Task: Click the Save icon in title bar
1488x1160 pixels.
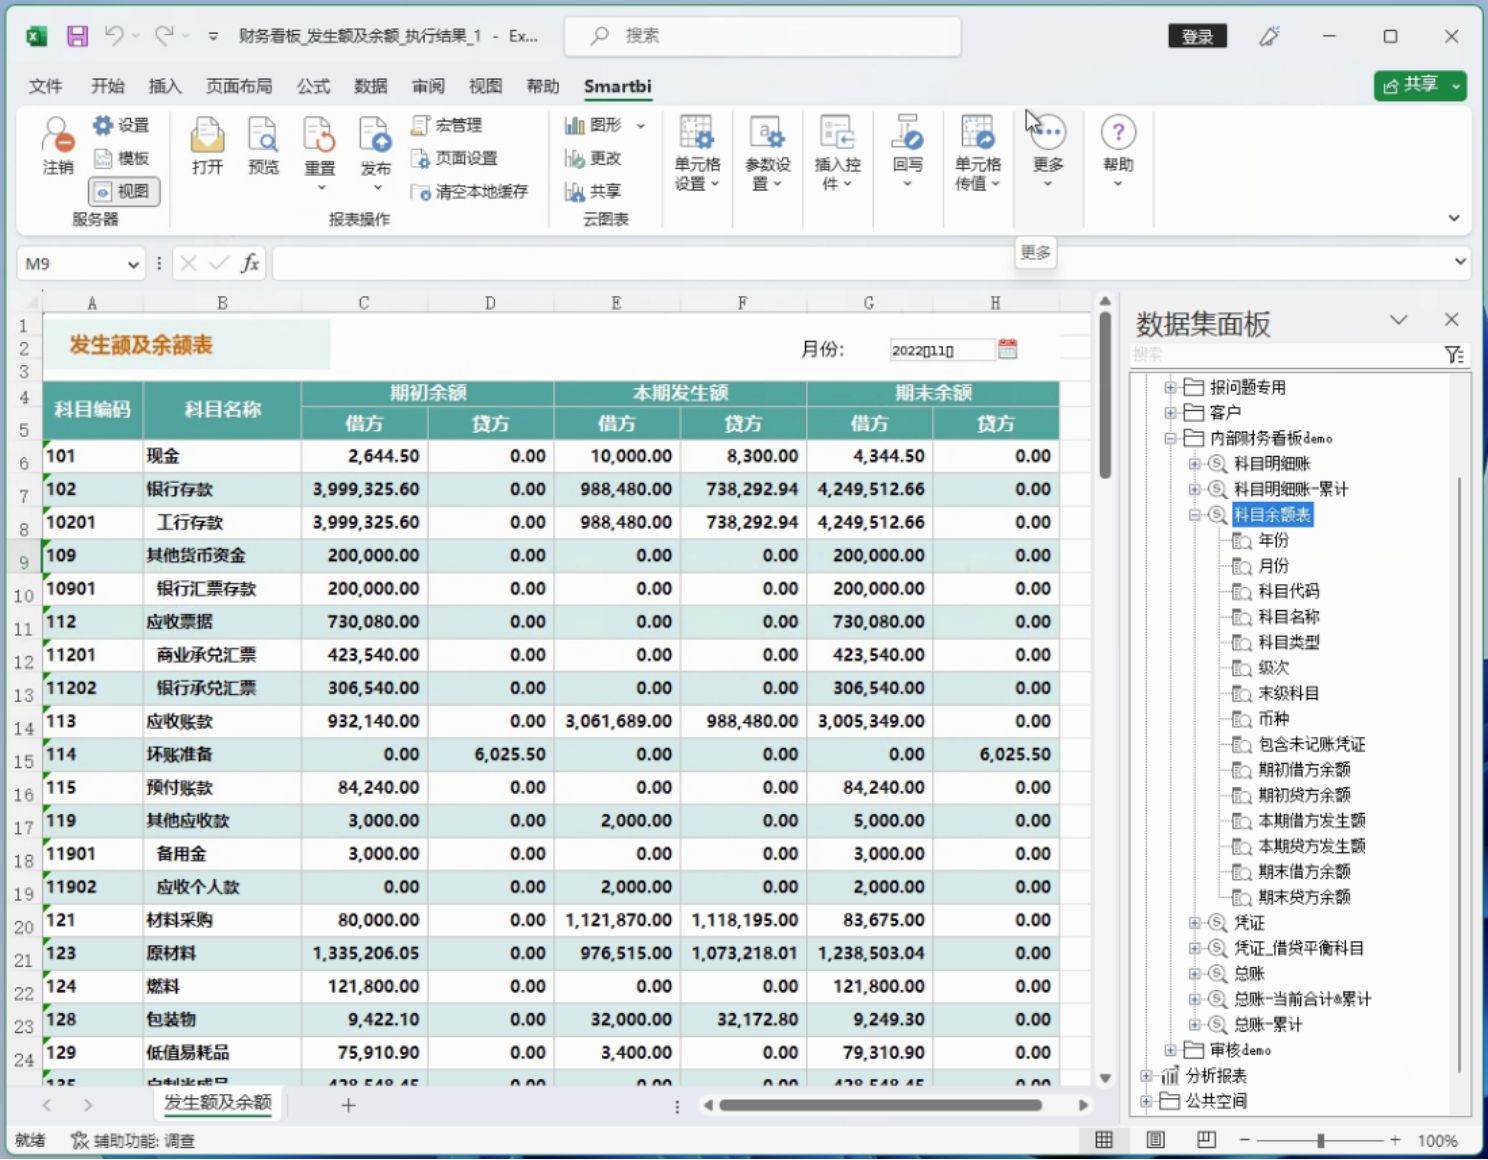Action: [77, 36]
